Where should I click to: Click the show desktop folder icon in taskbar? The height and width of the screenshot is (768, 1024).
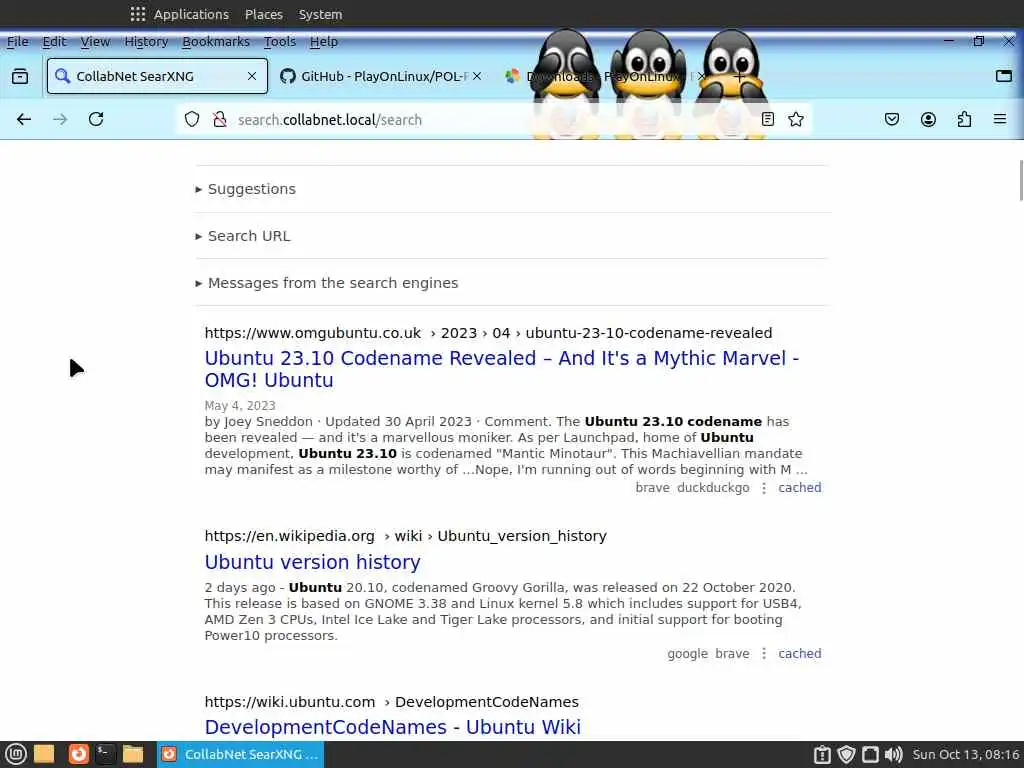[44, 754]
